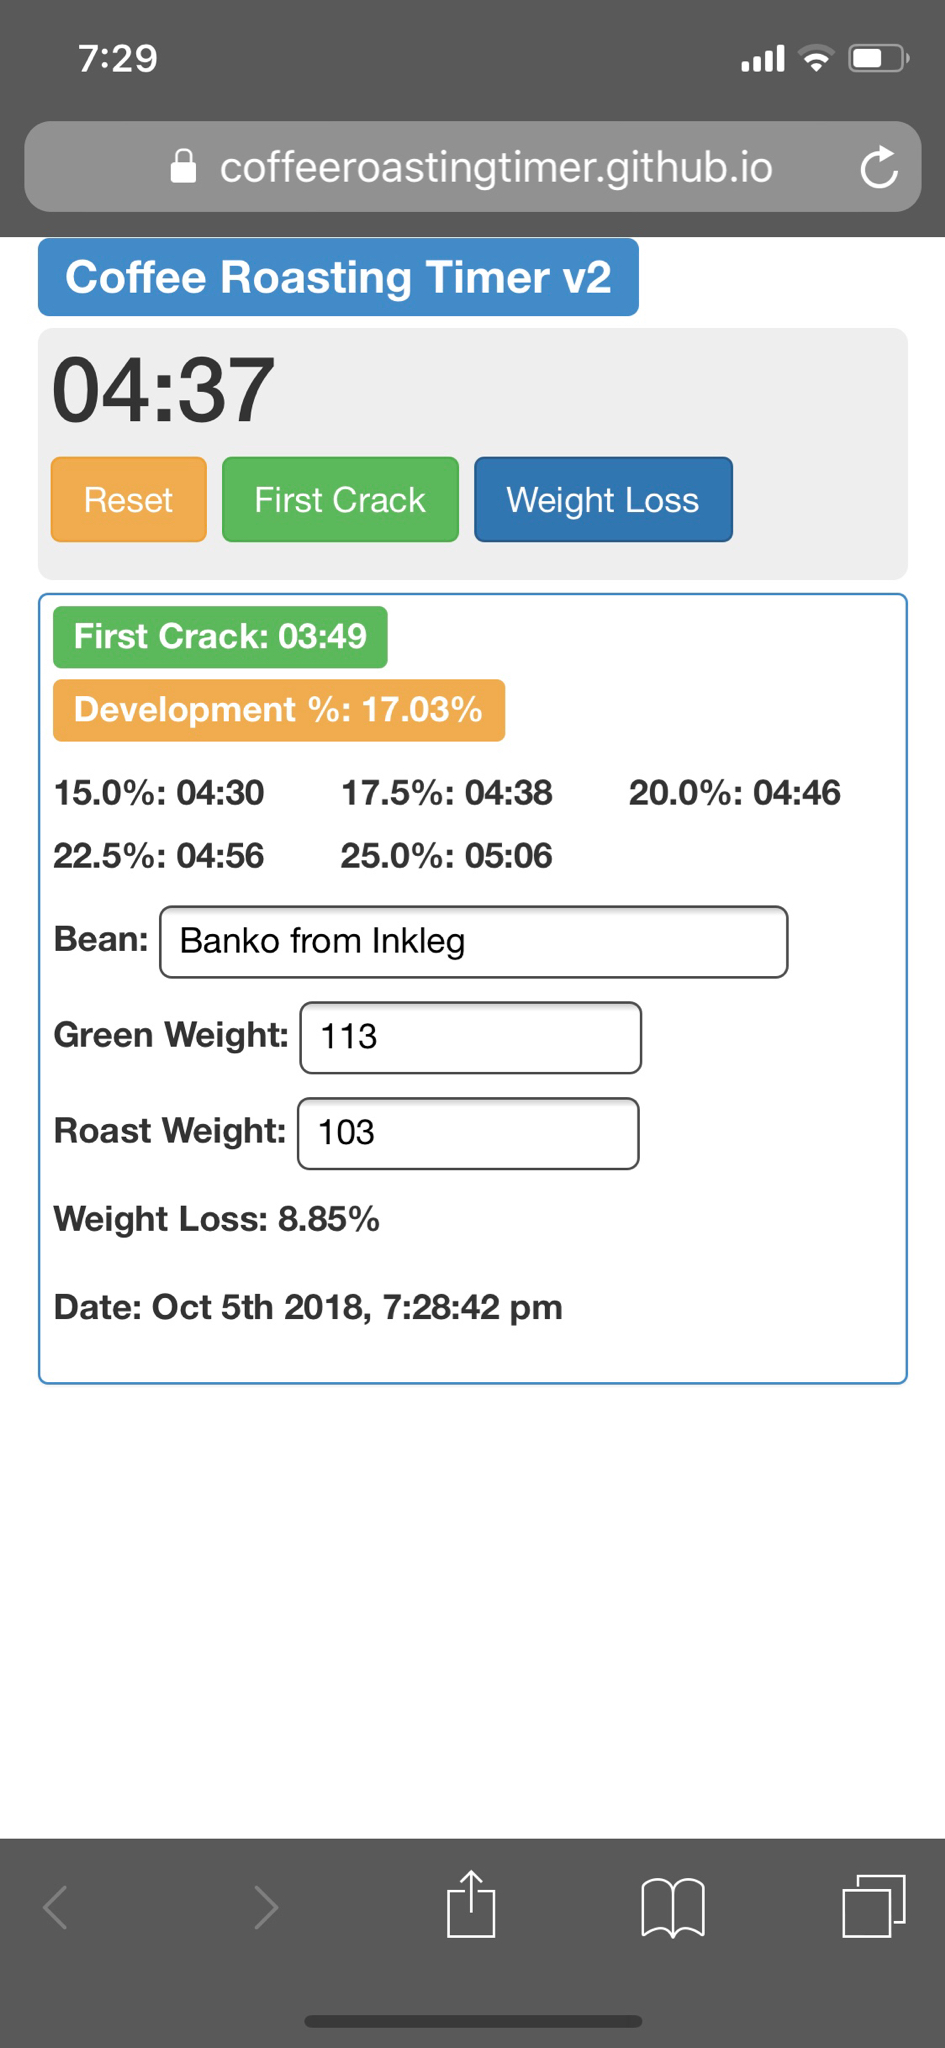
Task: Mark First Crack with green button
Action: coord(340,500)
